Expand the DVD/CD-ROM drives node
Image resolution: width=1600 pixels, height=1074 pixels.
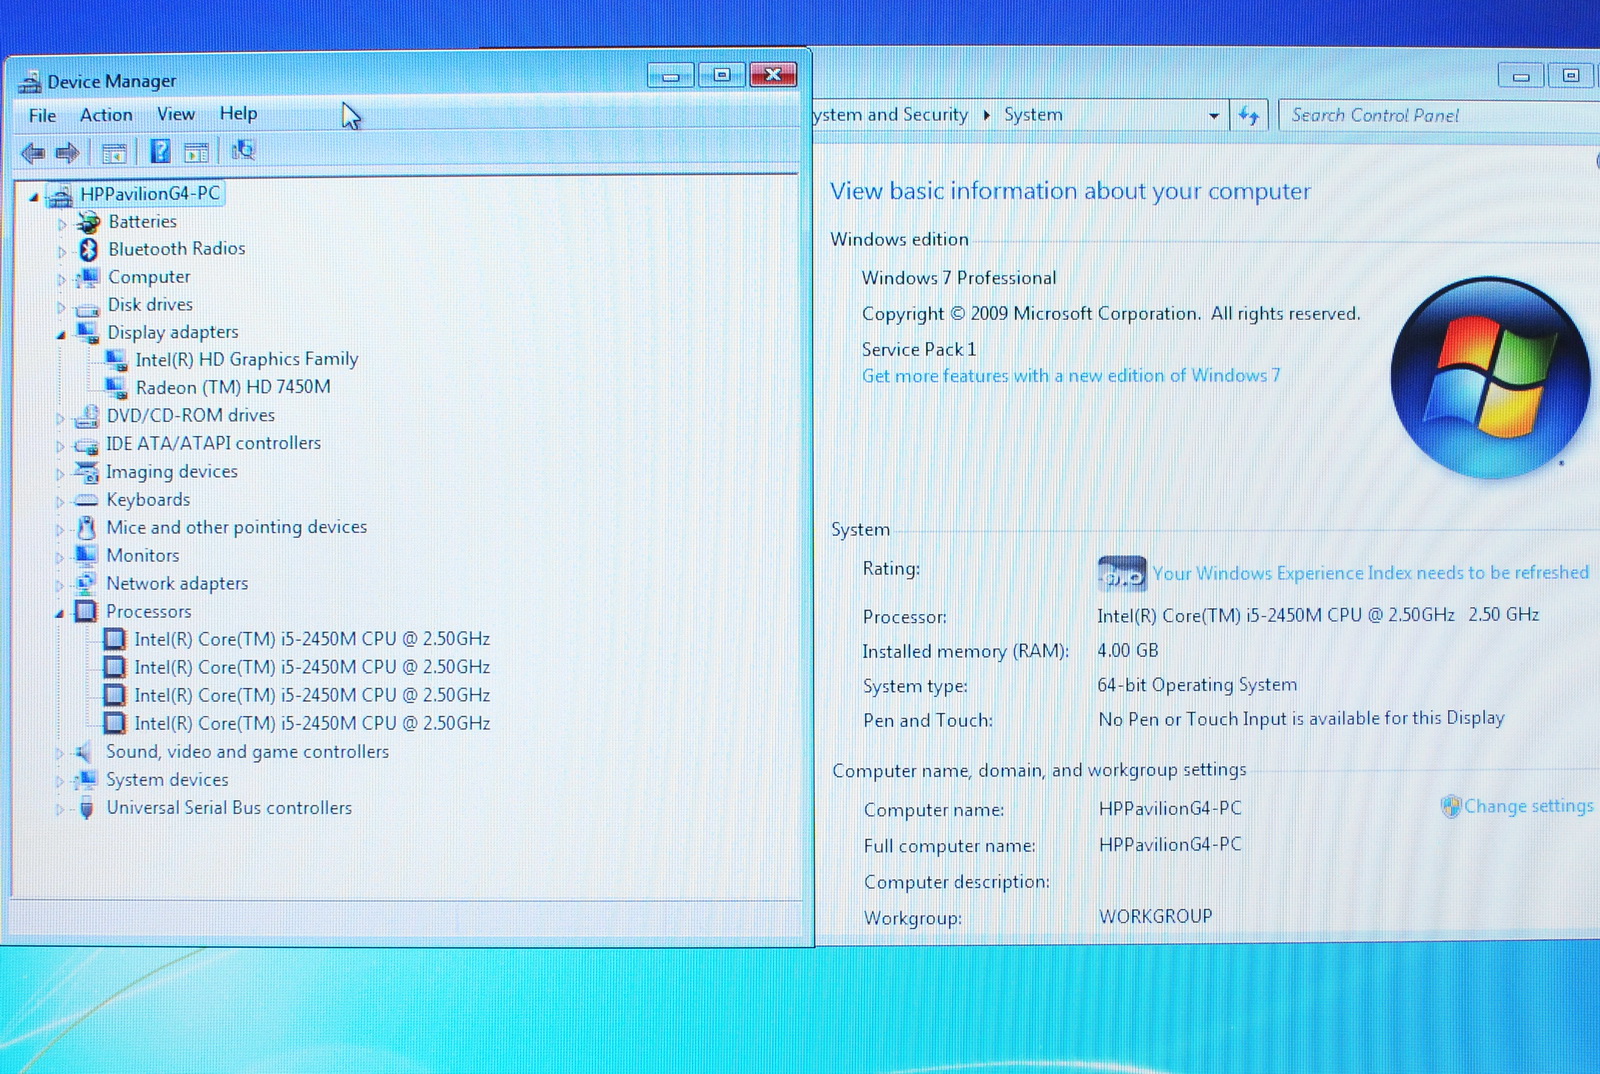60,418
